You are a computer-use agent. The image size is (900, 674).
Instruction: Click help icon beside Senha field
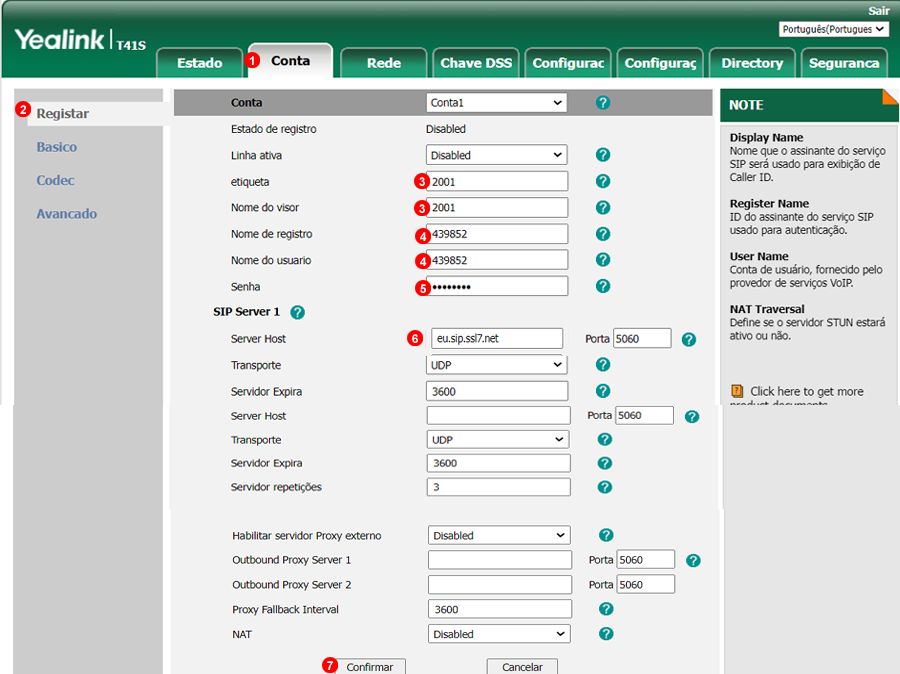pos(602,286)
